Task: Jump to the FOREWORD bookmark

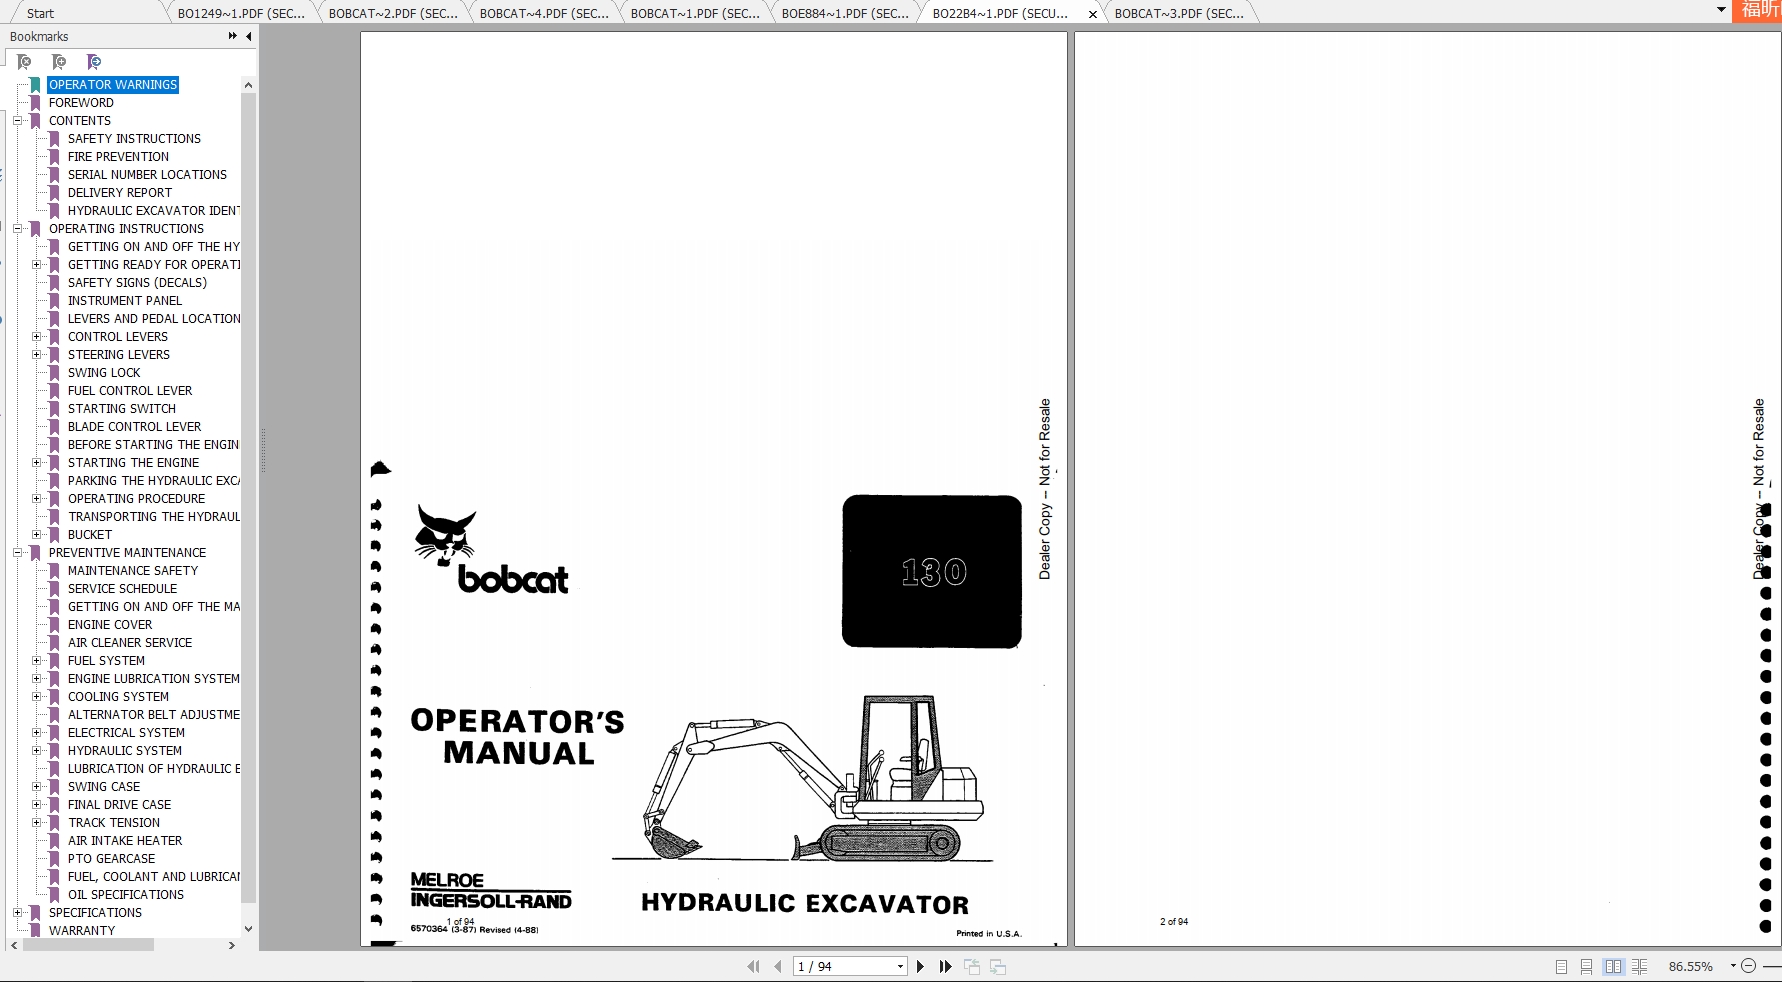Action: coord(81,102)
